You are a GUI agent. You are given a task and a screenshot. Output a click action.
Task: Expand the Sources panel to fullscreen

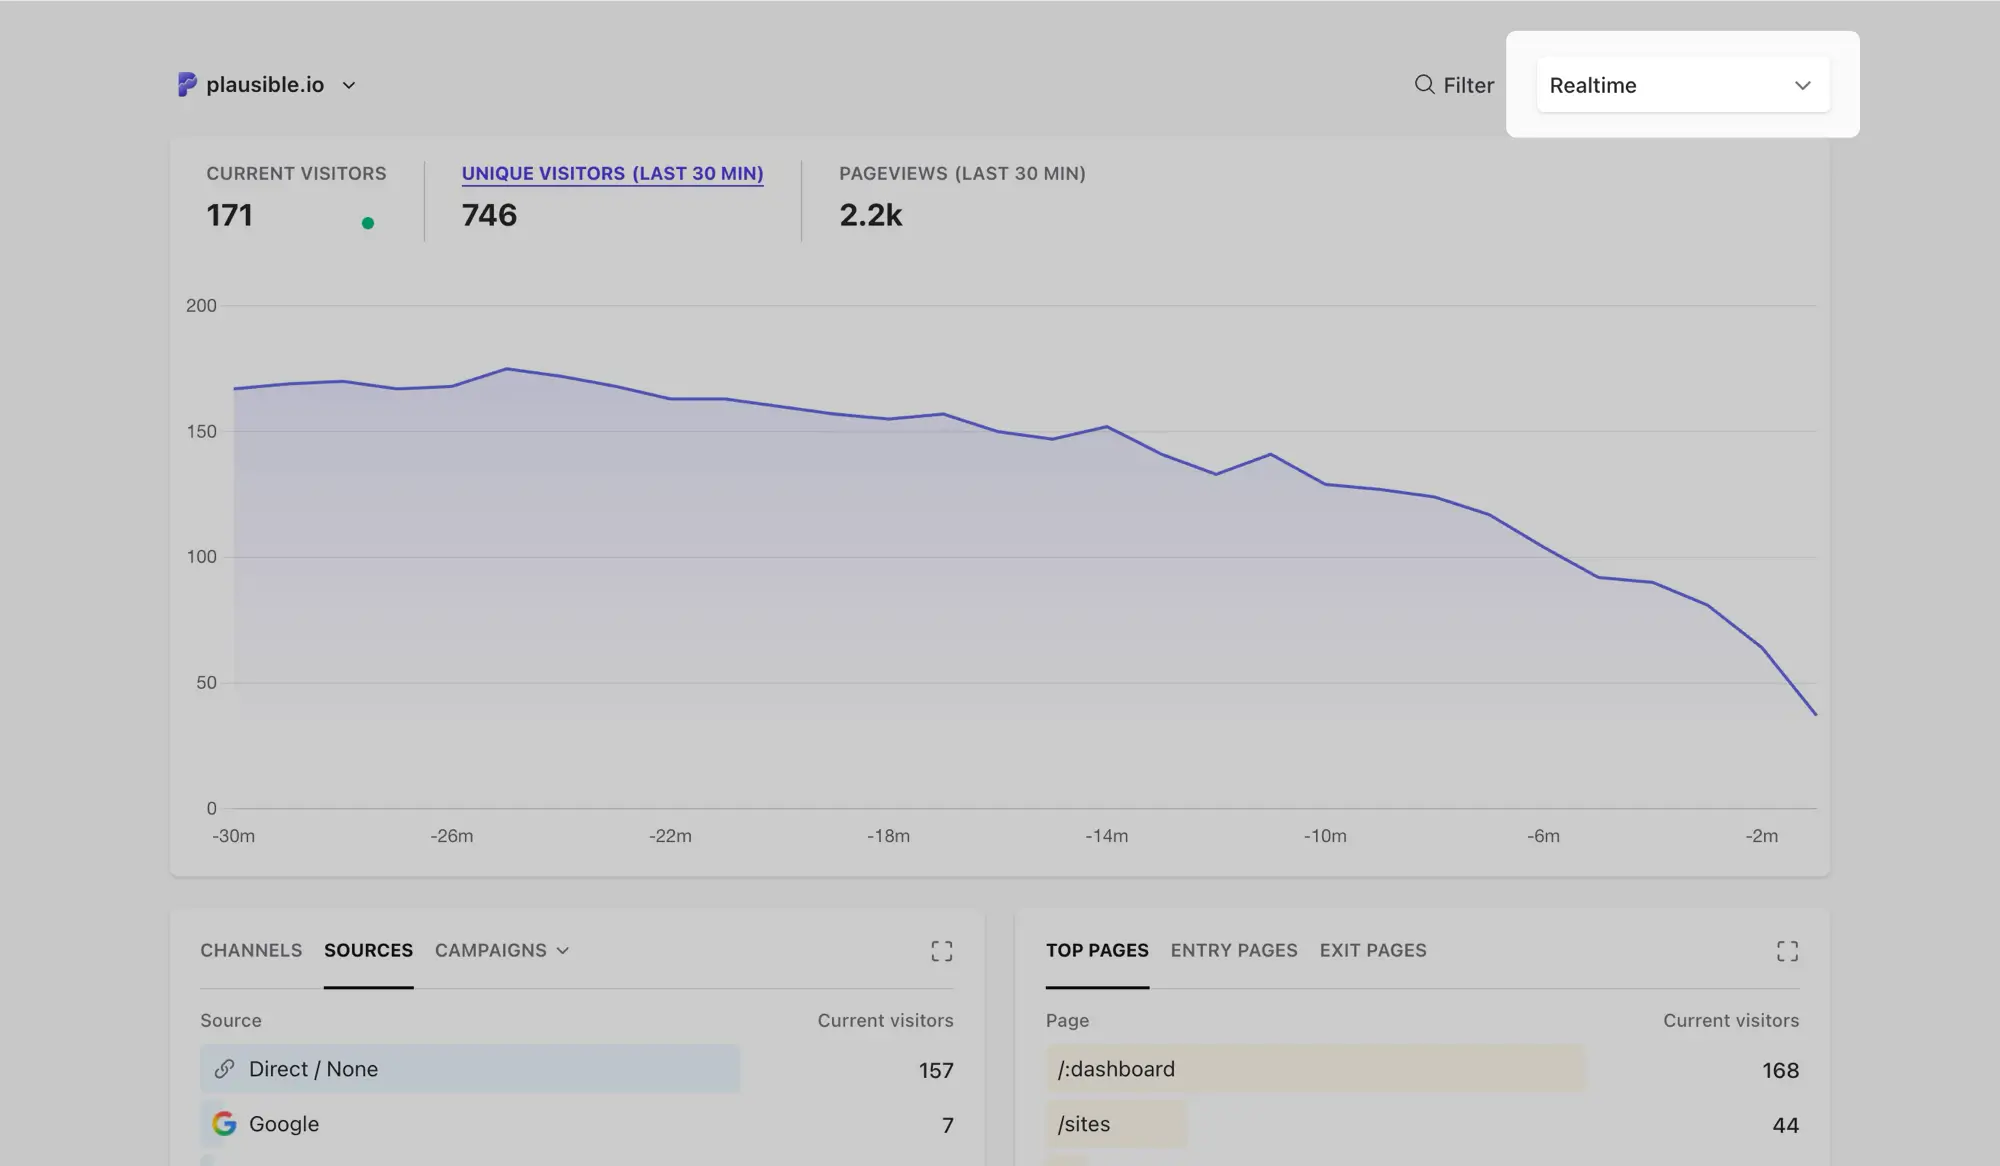[x=941, y=951]
